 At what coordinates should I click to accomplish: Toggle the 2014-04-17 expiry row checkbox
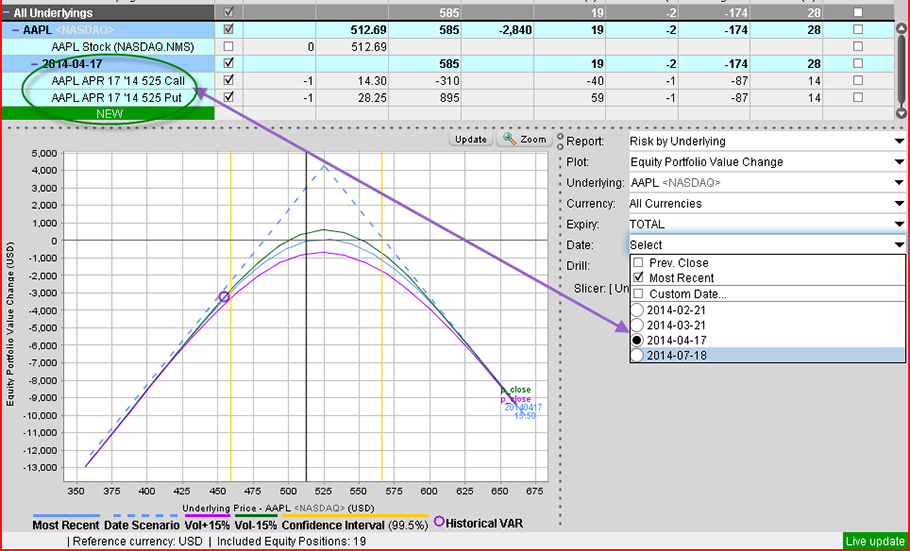[x=229, y=63]
